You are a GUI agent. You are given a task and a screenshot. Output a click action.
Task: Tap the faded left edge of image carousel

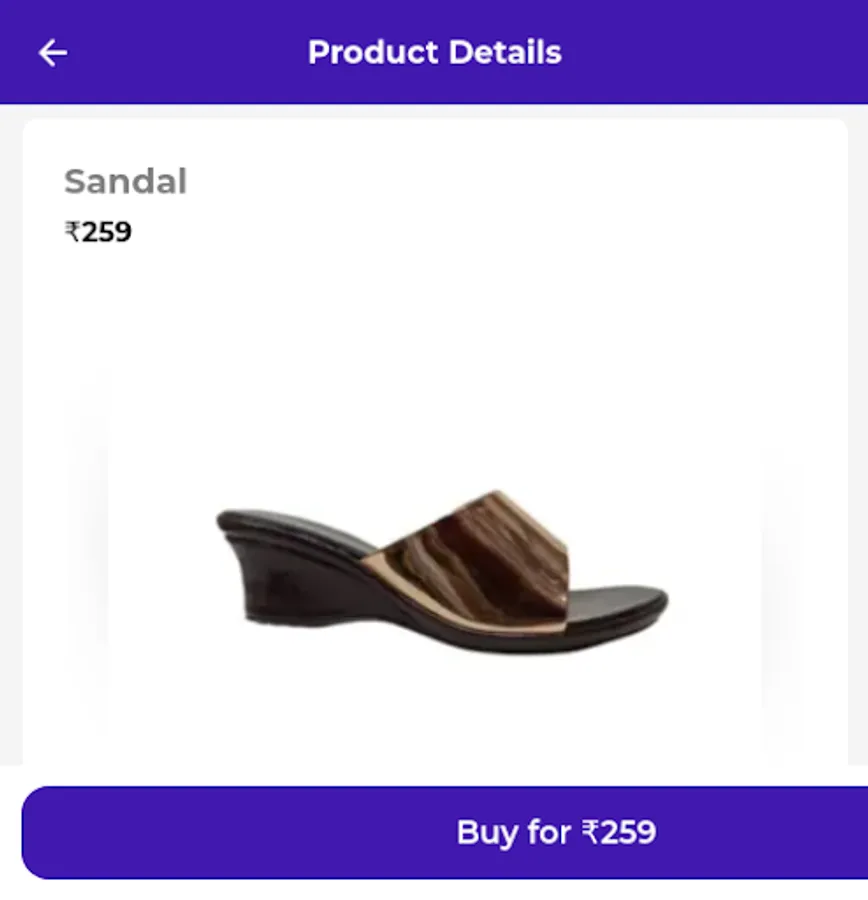pos(86,560)
